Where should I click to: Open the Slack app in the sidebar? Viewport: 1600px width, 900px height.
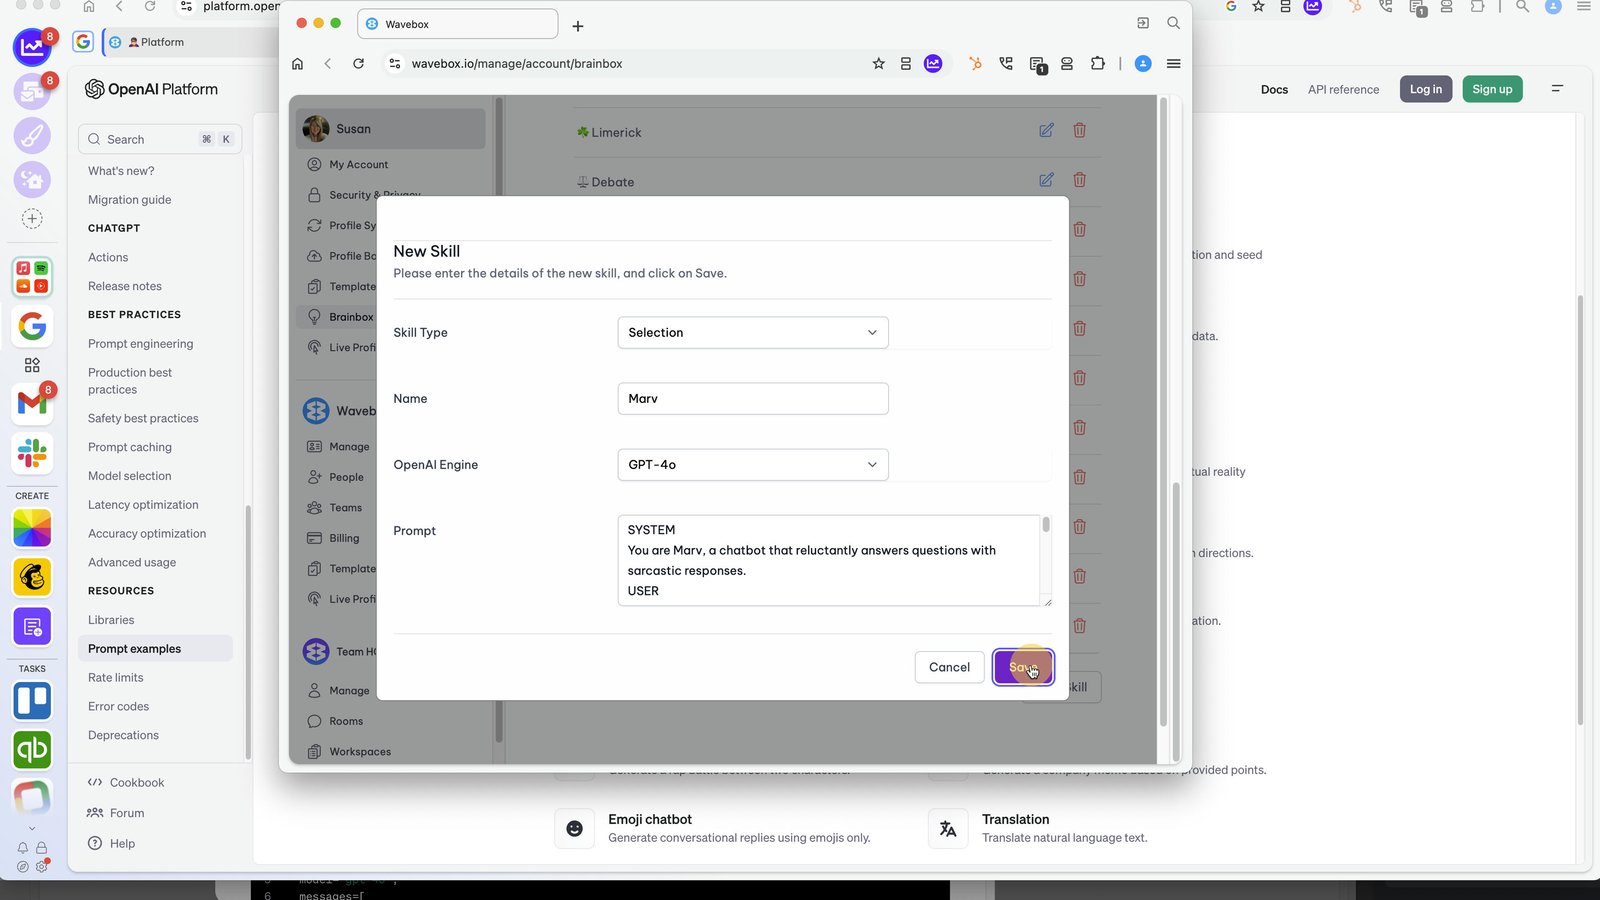32,454
